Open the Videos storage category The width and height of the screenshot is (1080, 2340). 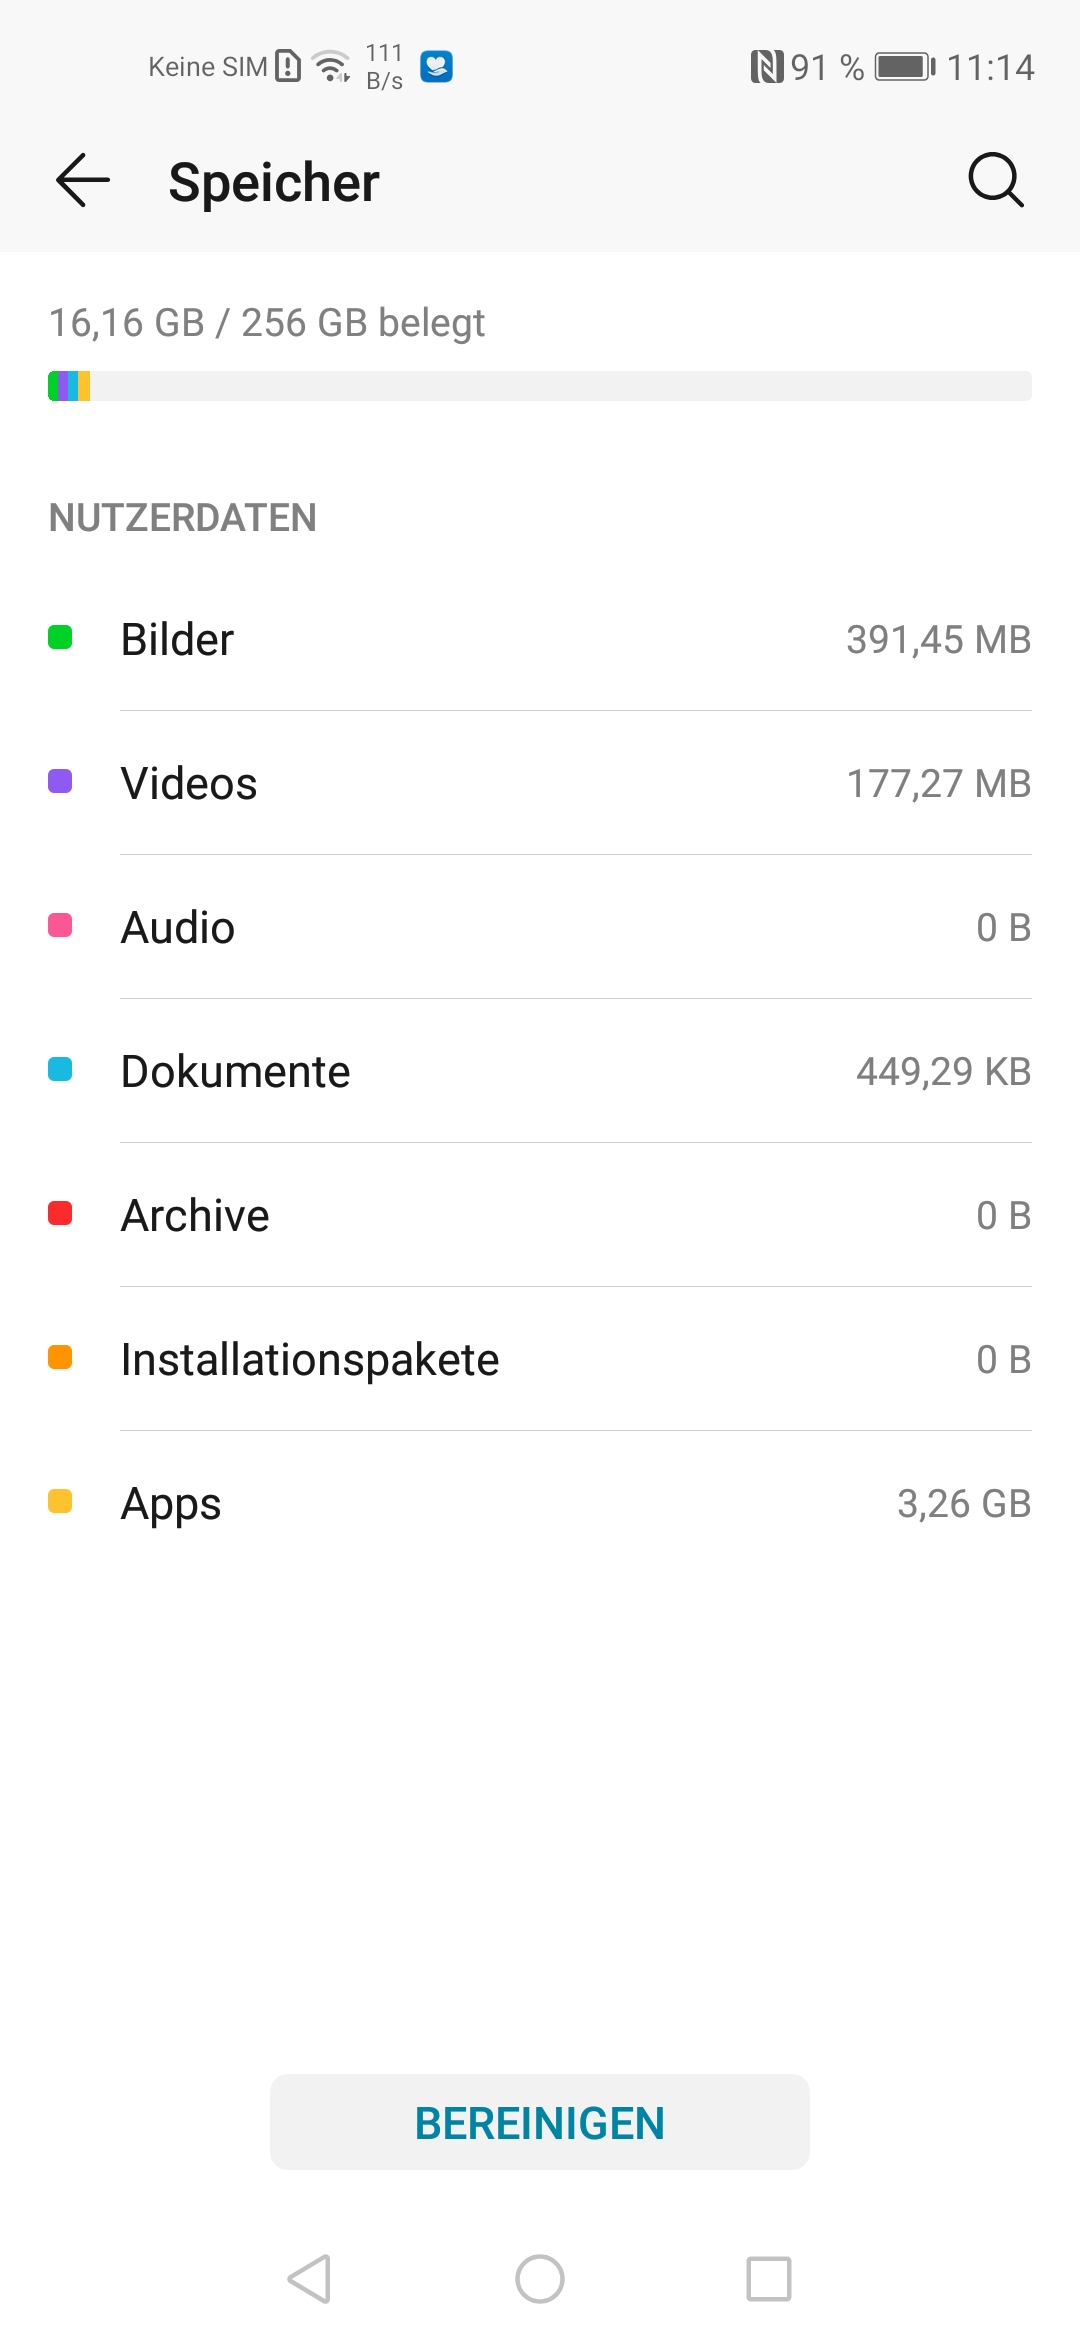(540, 783)
